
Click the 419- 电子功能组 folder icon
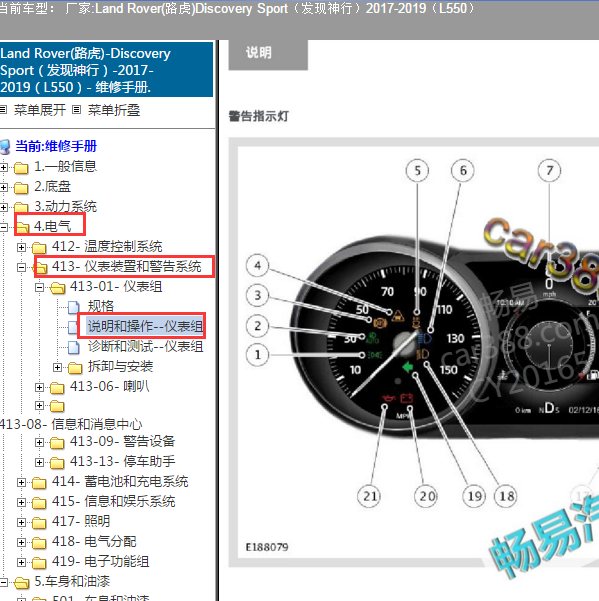[x=39, y=563]
